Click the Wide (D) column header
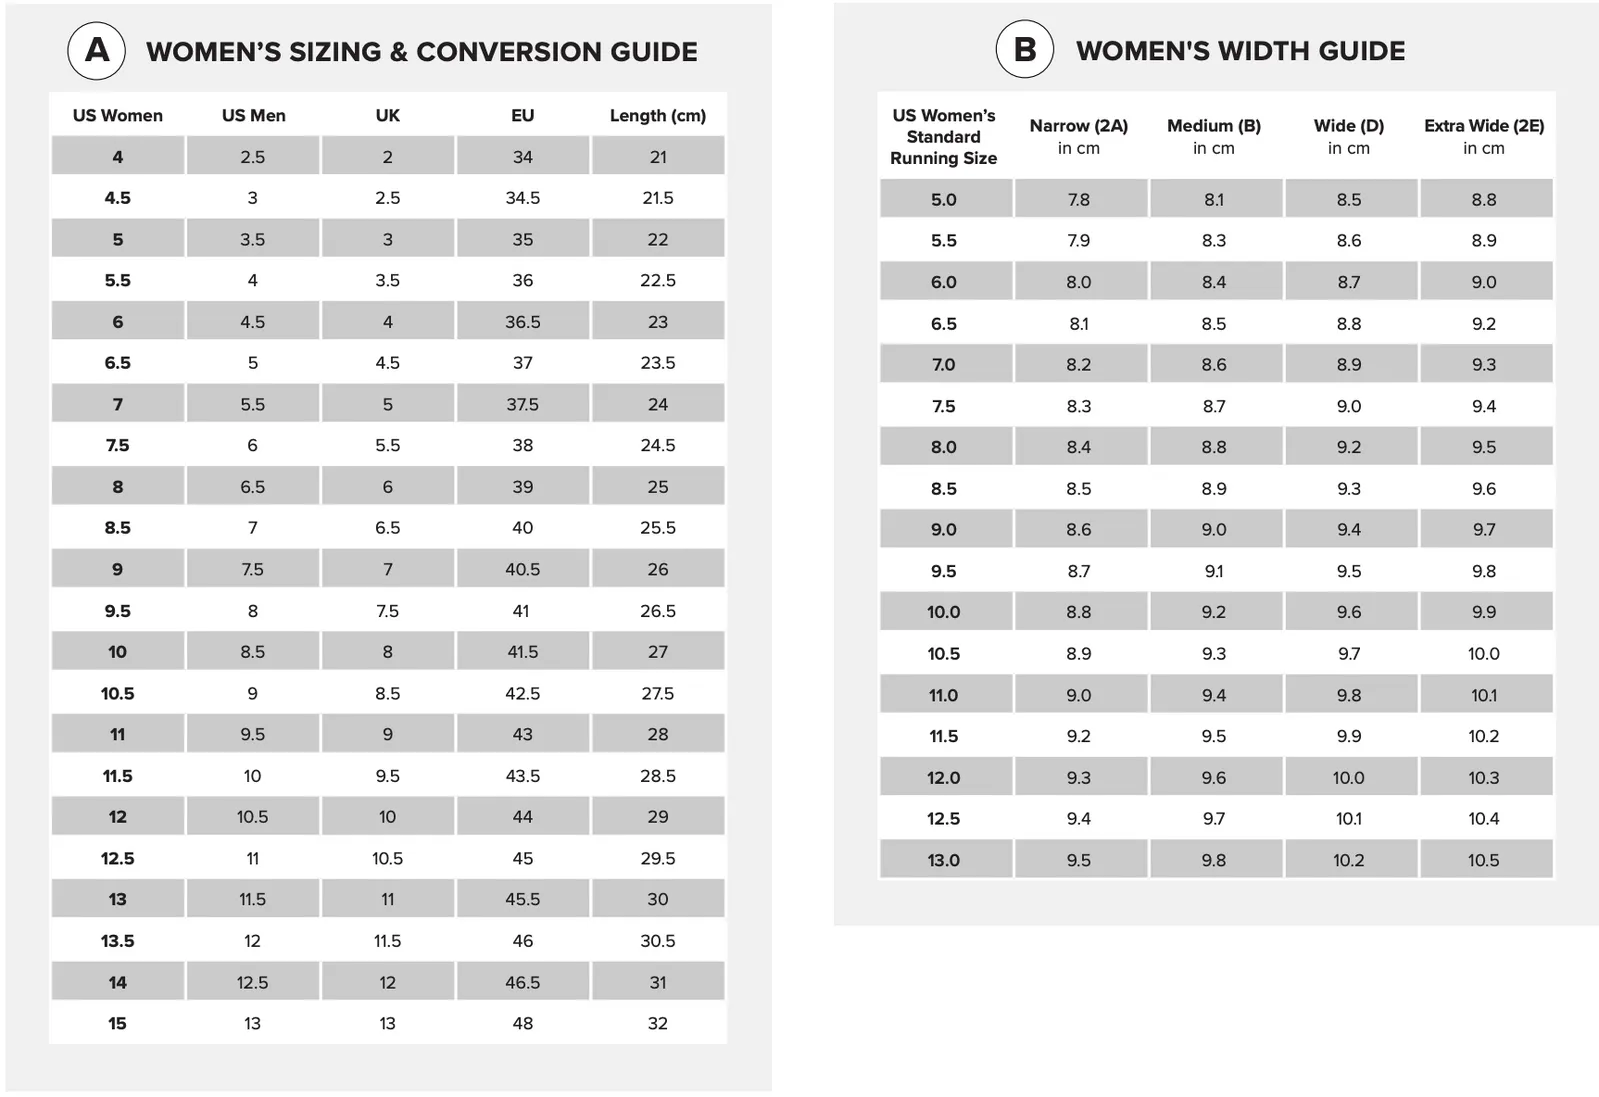The width and height of the screenshot is (1599, 1097). pyautogui.click(x=1349, y=136)
